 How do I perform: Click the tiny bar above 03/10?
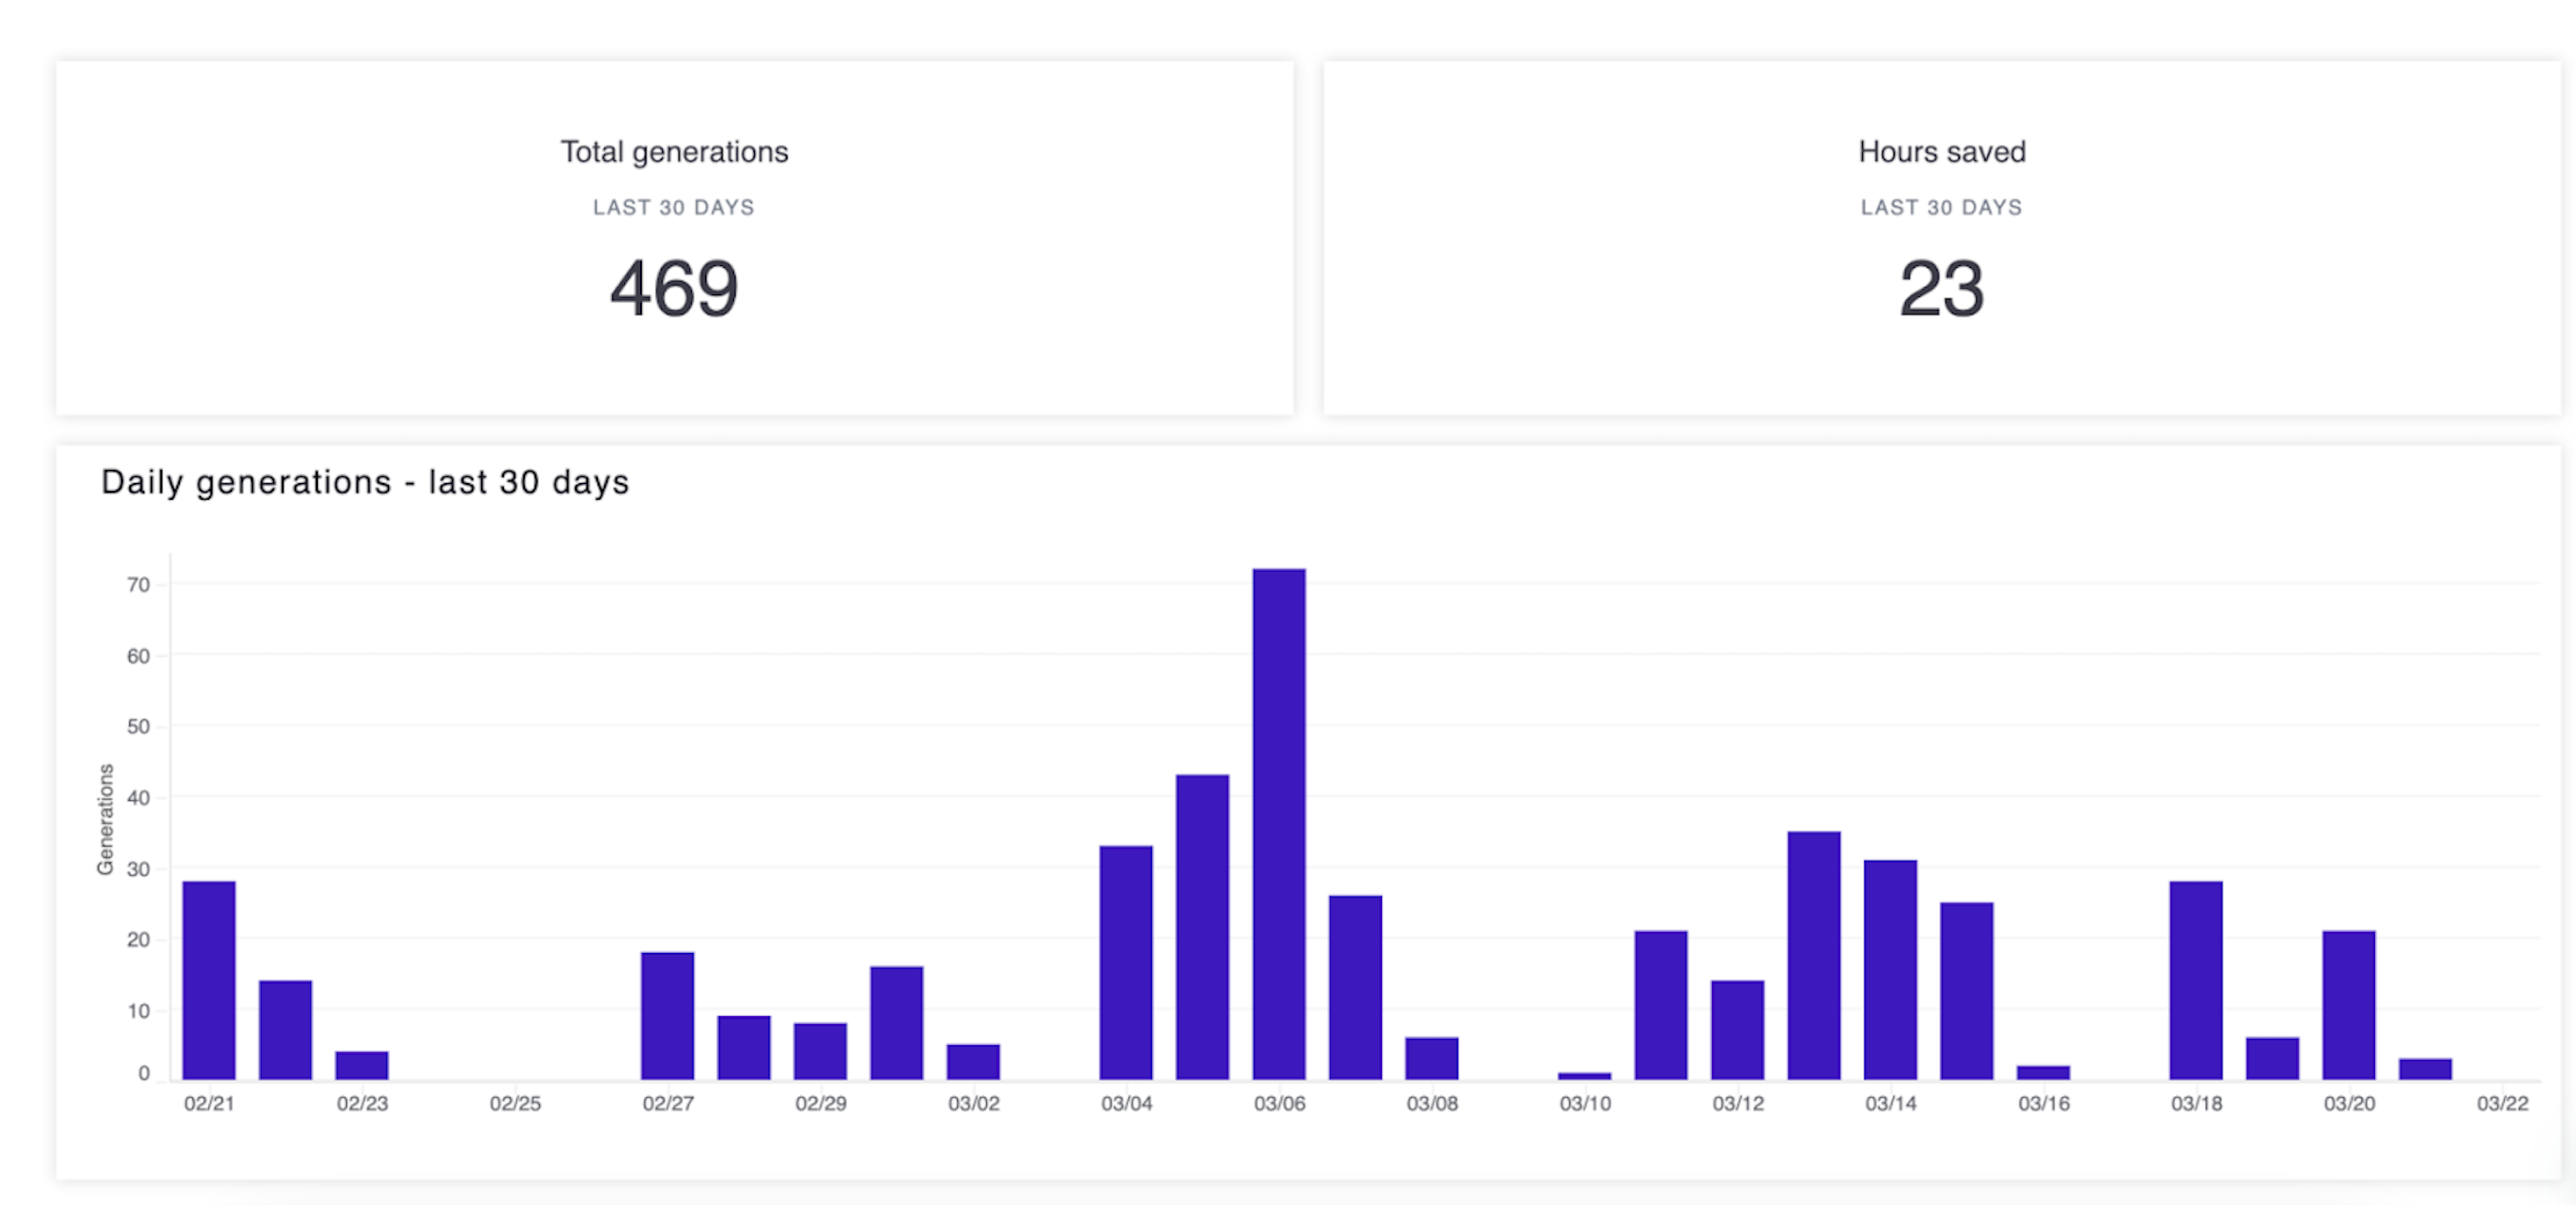[1585, 1076]
